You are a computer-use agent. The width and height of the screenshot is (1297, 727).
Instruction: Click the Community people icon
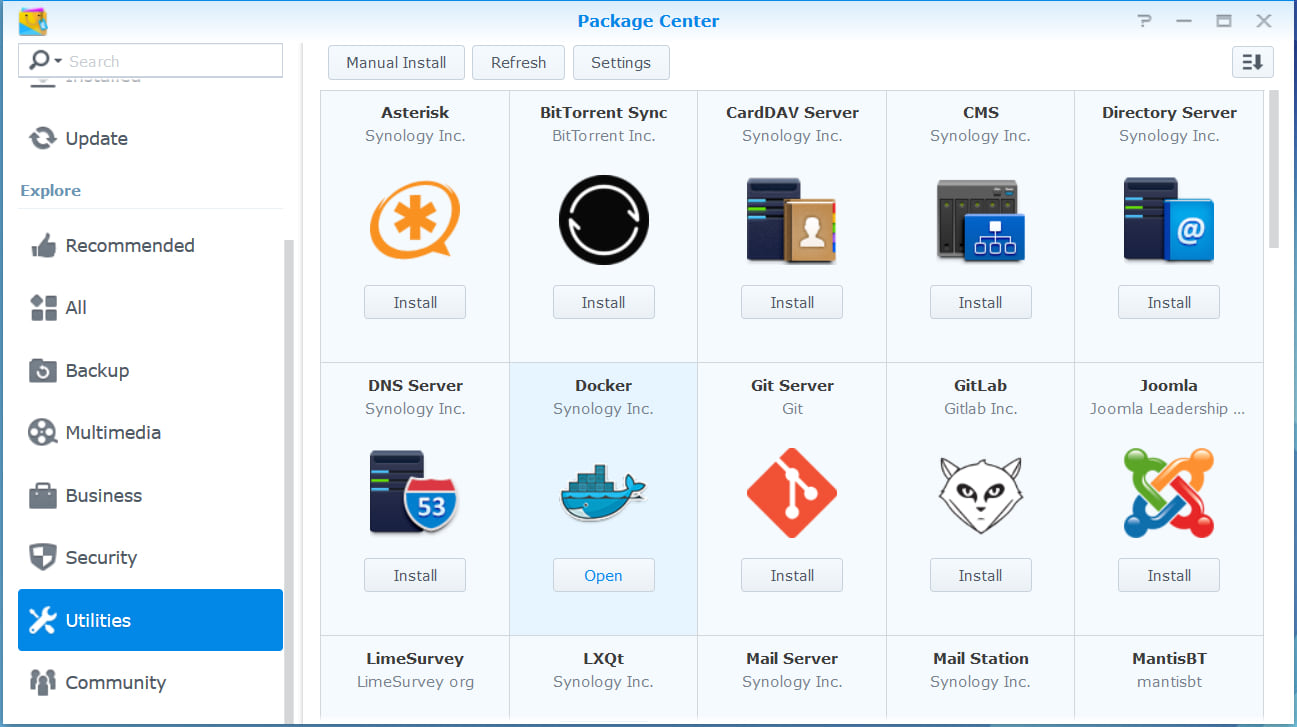pos(43,682)
